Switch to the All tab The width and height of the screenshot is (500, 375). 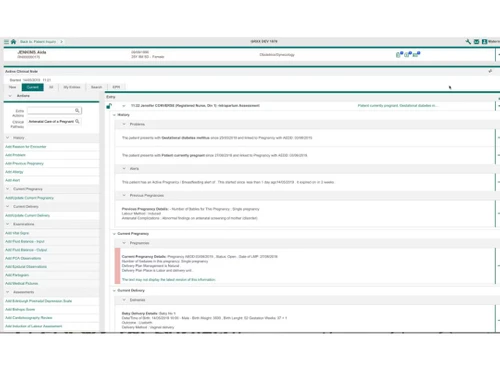(x=51, y=87)
